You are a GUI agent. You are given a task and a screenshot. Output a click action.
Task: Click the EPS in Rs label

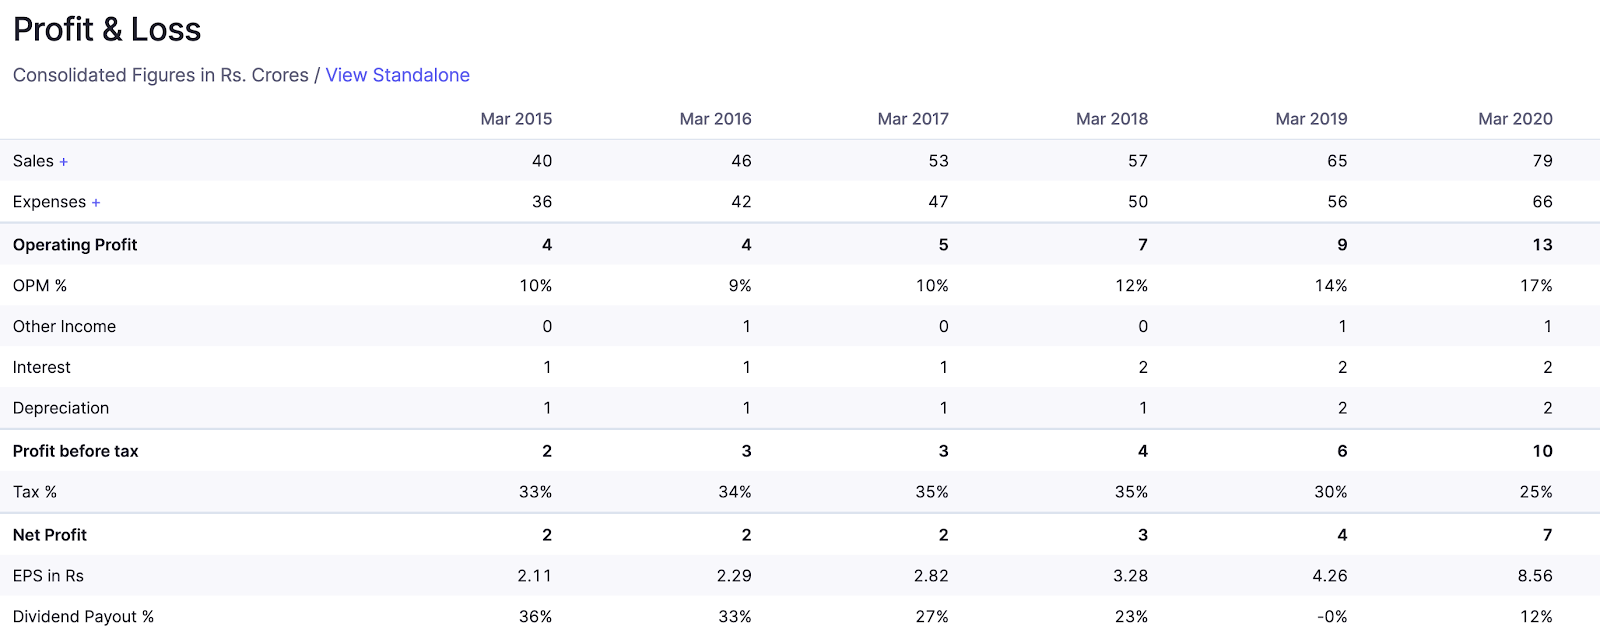click(x=48, y=576)
